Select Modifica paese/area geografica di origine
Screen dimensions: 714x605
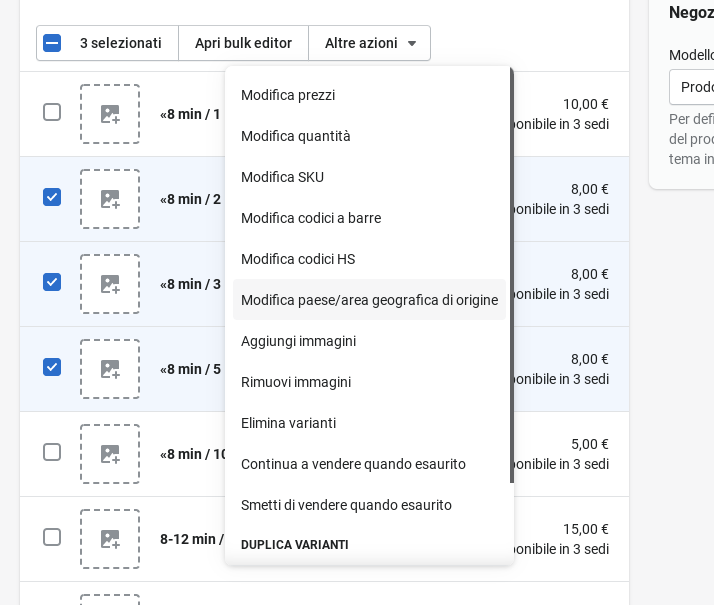click(x=369, y=300)
